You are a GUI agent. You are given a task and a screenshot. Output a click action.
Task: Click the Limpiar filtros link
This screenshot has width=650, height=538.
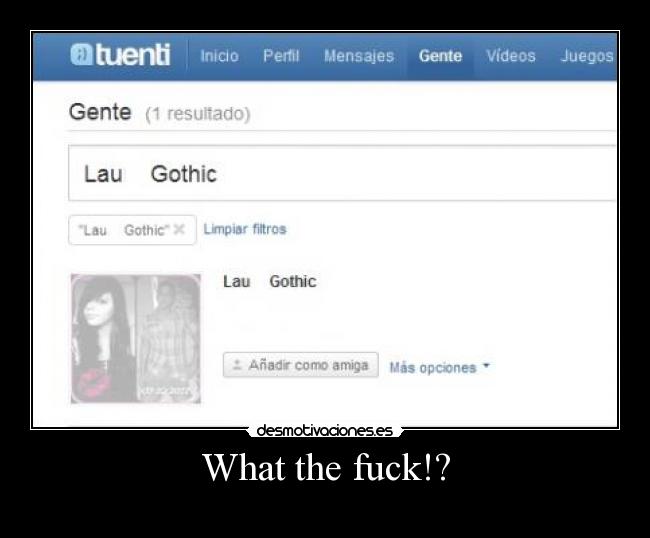click(x=245, y=229)
